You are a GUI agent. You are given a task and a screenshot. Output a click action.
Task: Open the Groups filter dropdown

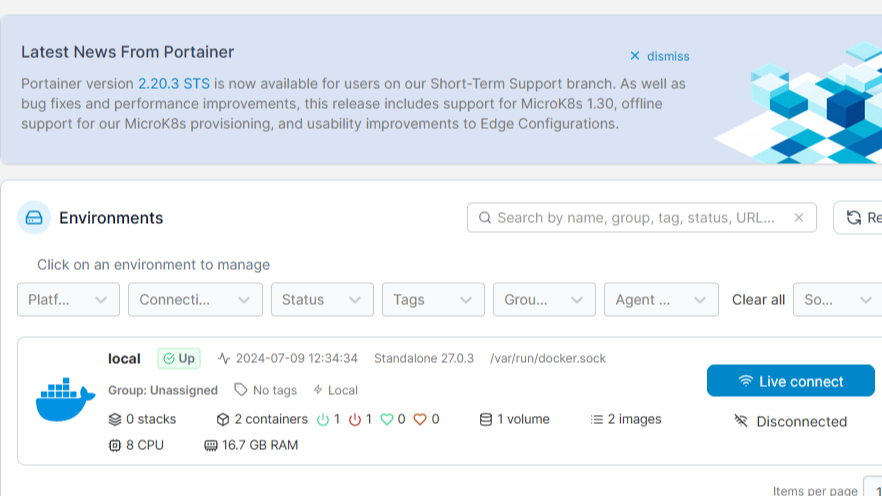[x=544, y=300]
